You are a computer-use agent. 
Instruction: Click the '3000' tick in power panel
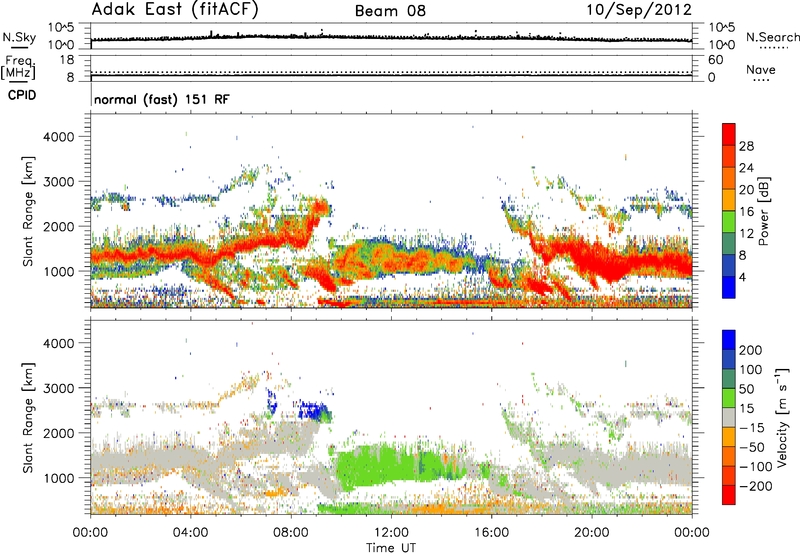click(59, 182)
